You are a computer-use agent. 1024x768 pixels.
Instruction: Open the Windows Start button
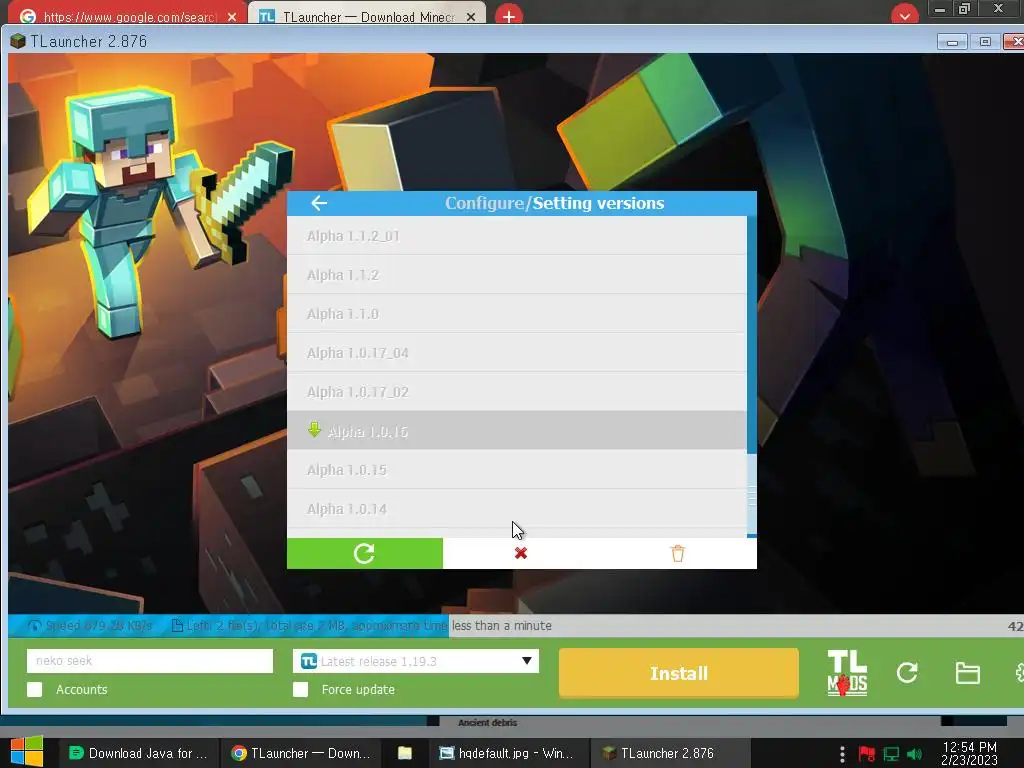26,752
